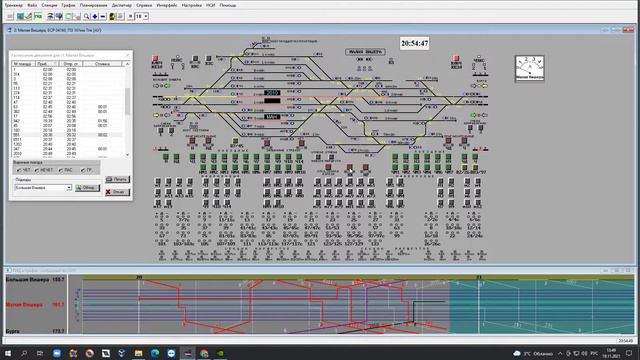640x360 pixels.
Task: Sort by Стоянка column header
Action: [102, 64]
